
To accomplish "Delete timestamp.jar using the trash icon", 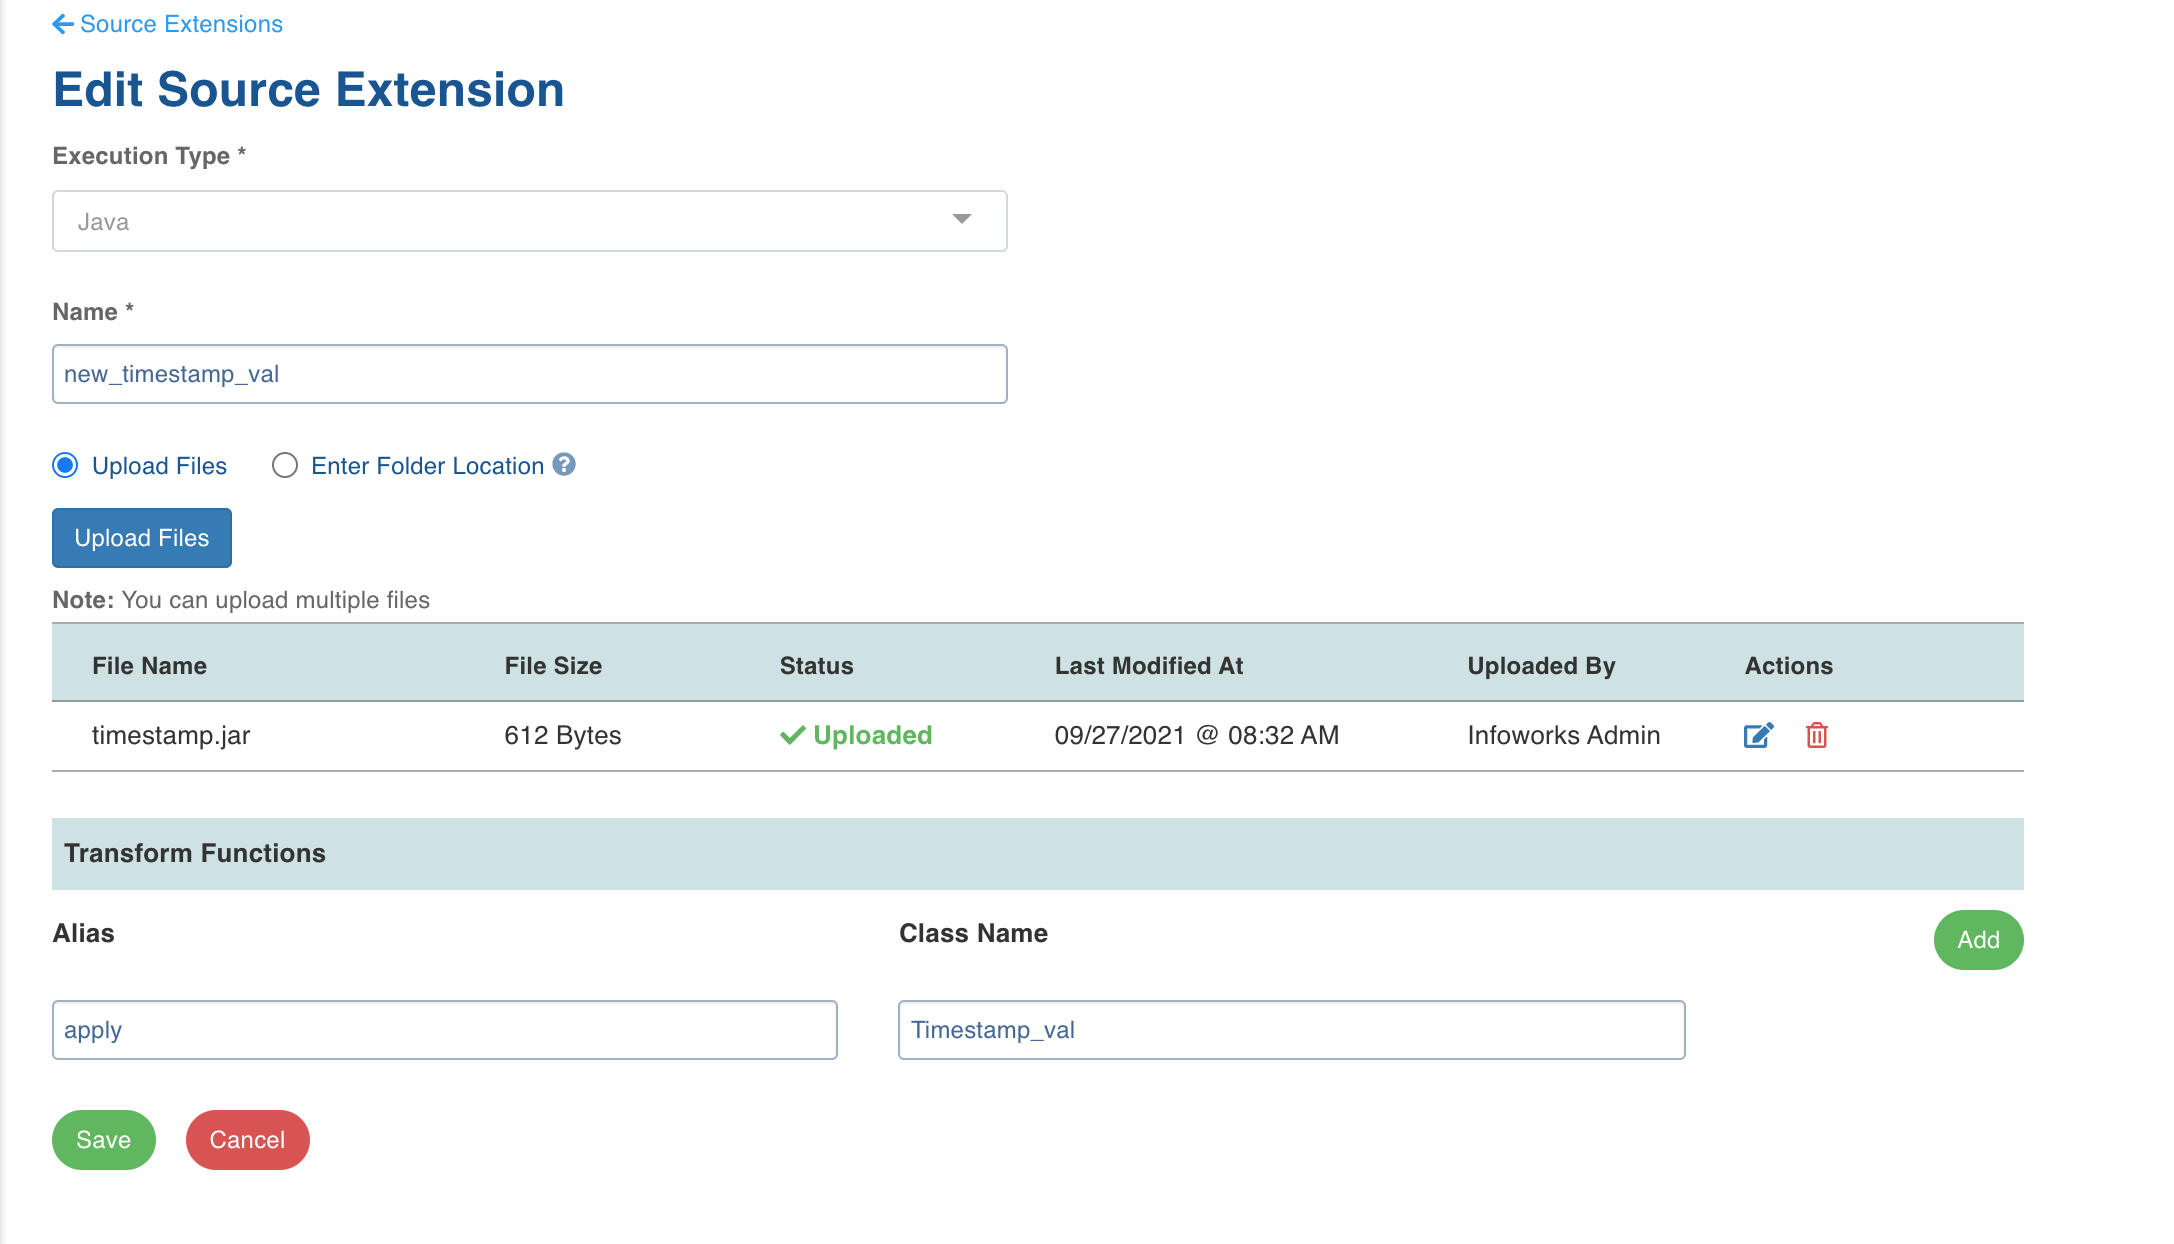I will tap(1817, 736).
